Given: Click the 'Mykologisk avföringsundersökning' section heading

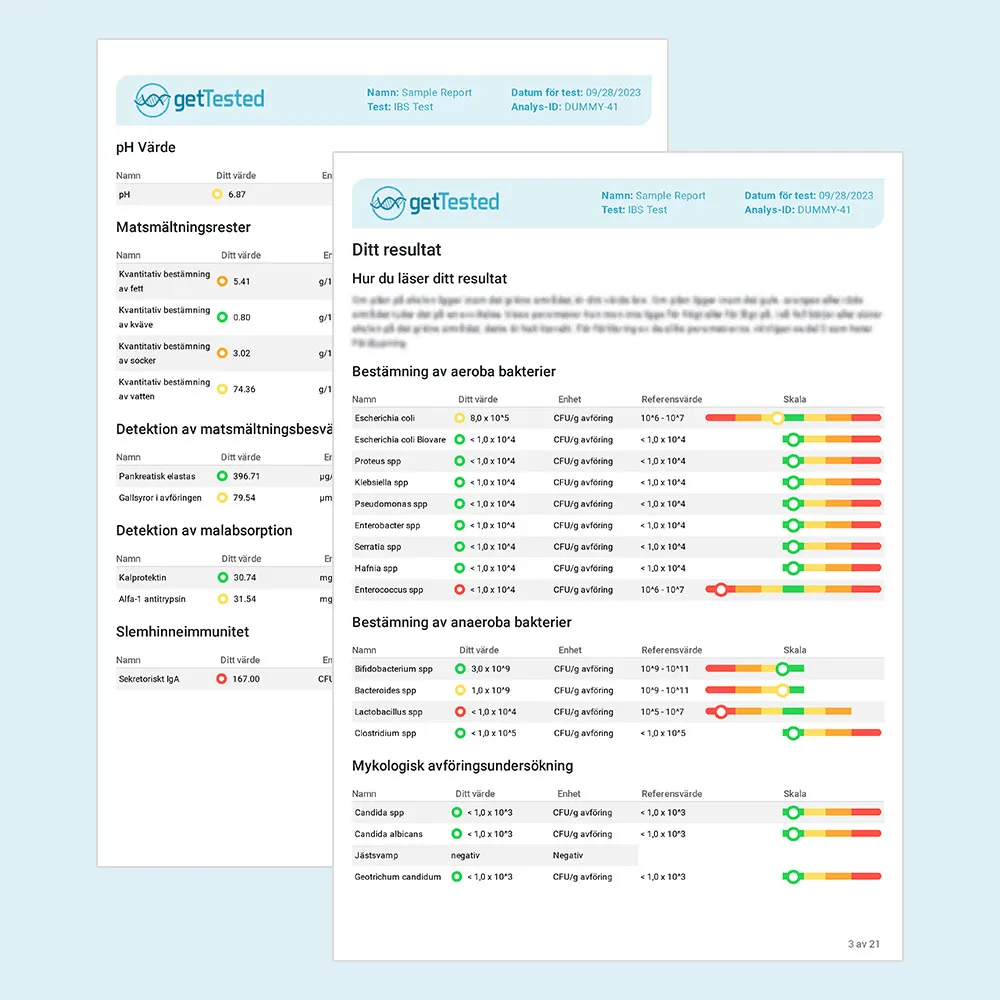Looking at the screenshot, I should pyautogui.click(x=462, y=766).
